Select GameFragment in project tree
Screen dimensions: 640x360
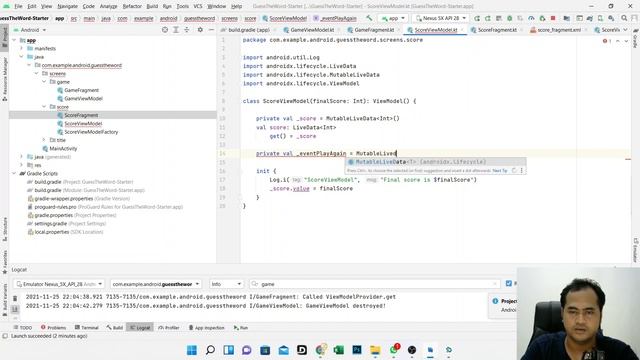tap(81, 90)
